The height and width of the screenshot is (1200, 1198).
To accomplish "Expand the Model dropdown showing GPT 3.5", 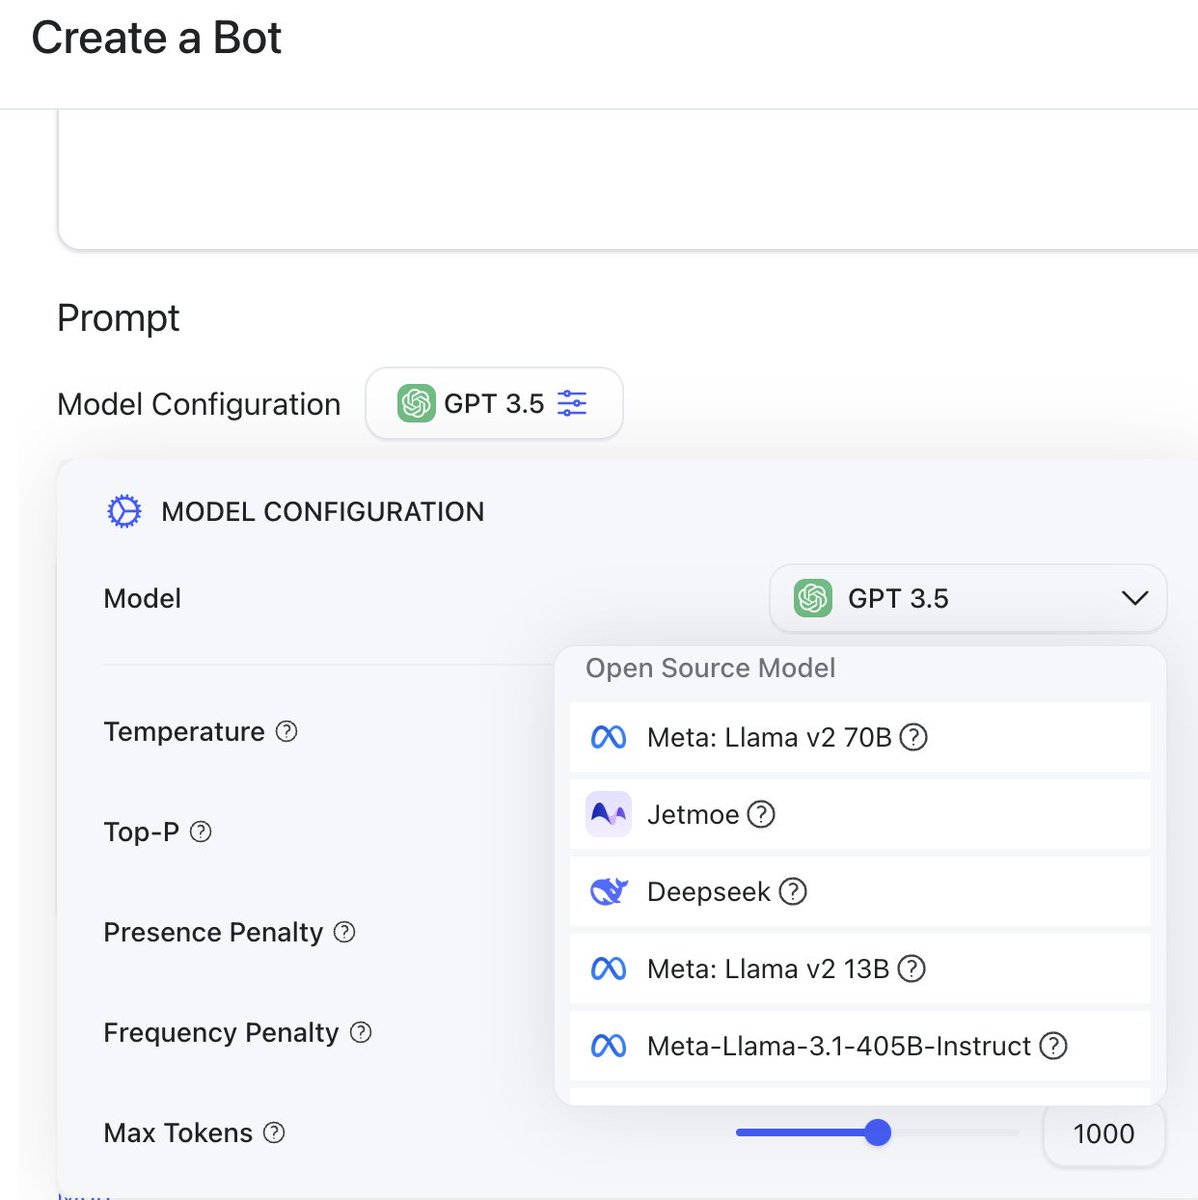I will pyautogui.click(x=968, y=598).
